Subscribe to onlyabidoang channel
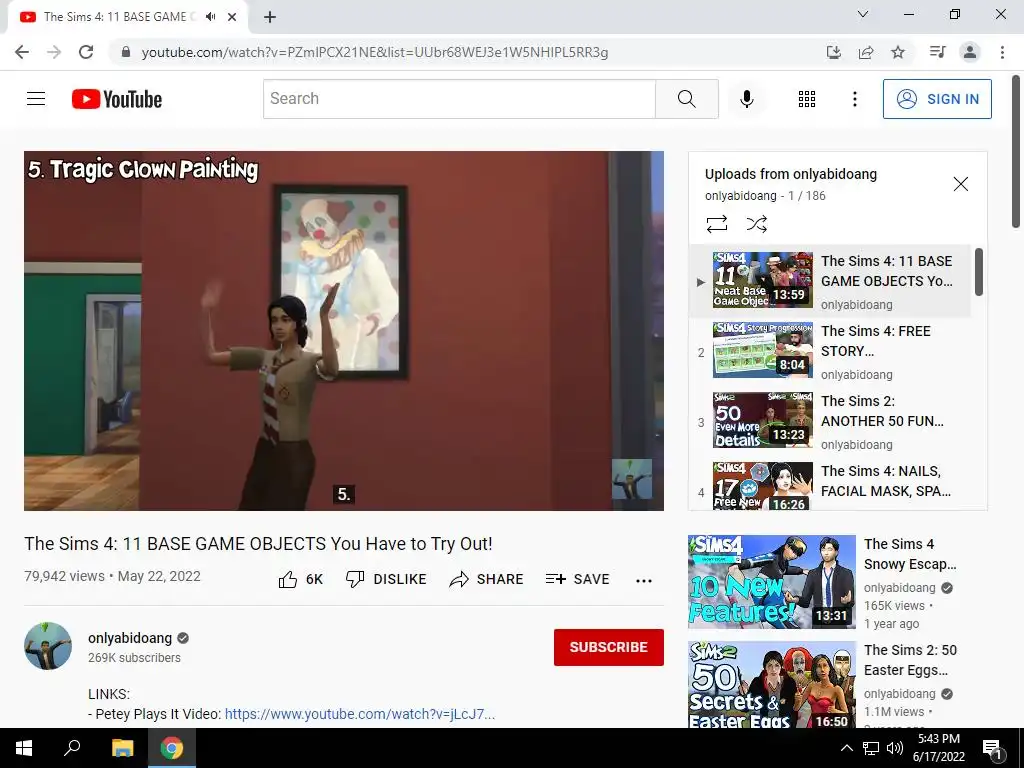 (609, 647)
